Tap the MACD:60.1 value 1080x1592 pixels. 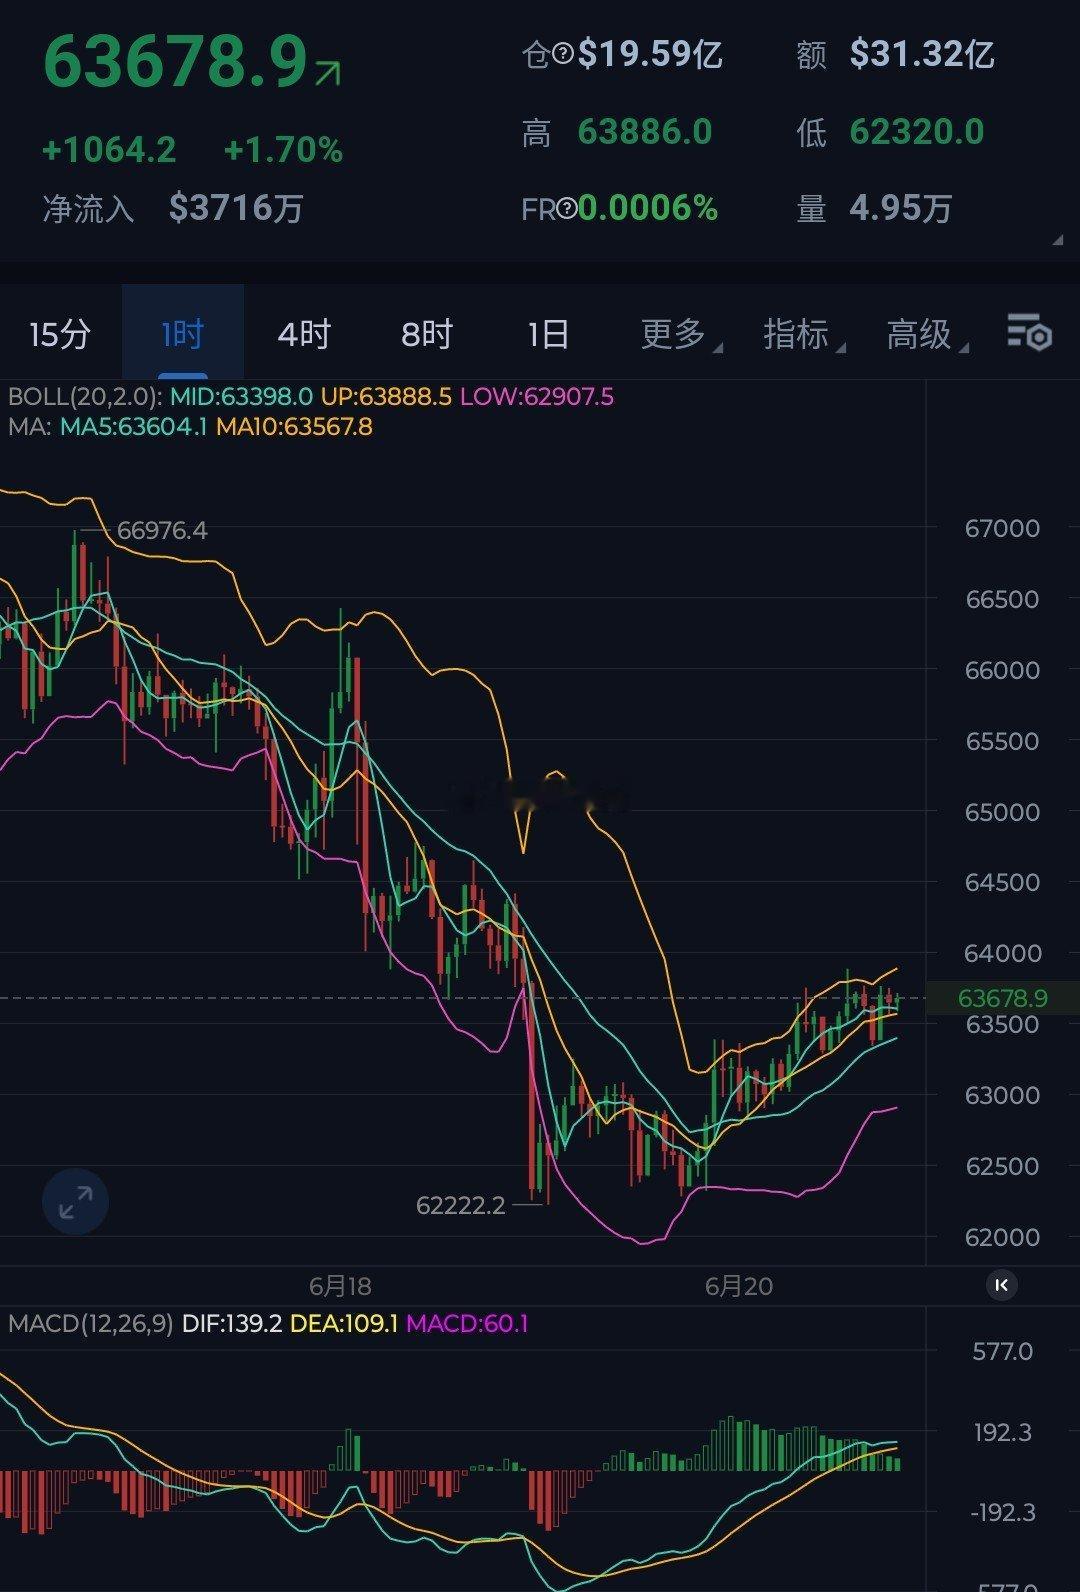467,1324
